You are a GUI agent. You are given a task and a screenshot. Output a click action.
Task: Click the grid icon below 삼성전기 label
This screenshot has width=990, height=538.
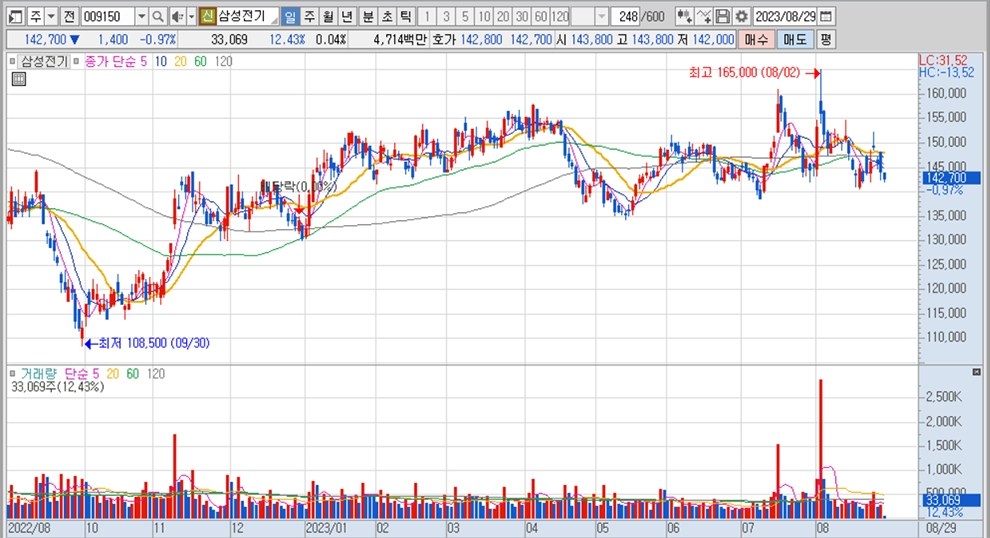[x=16, y=80]
